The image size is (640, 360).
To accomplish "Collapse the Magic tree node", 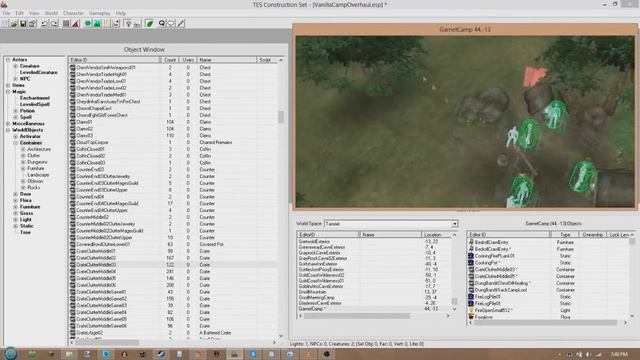I will (8, 92).
